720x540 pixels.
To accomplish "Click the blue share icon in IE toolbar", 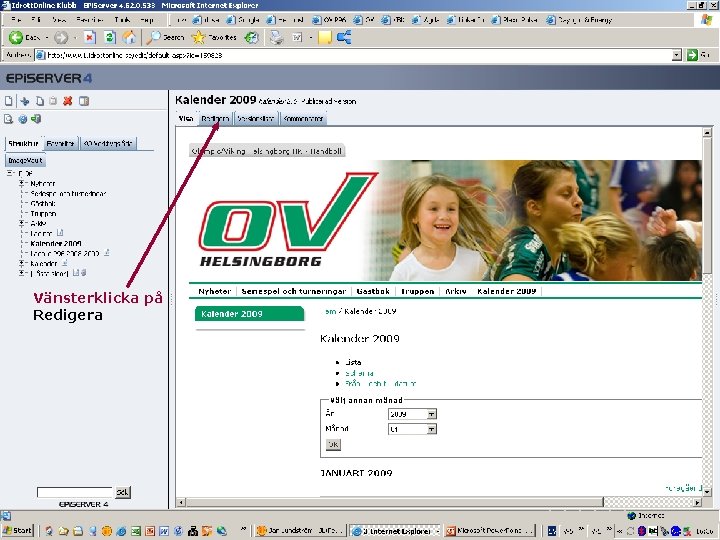I will coord(344,37).
